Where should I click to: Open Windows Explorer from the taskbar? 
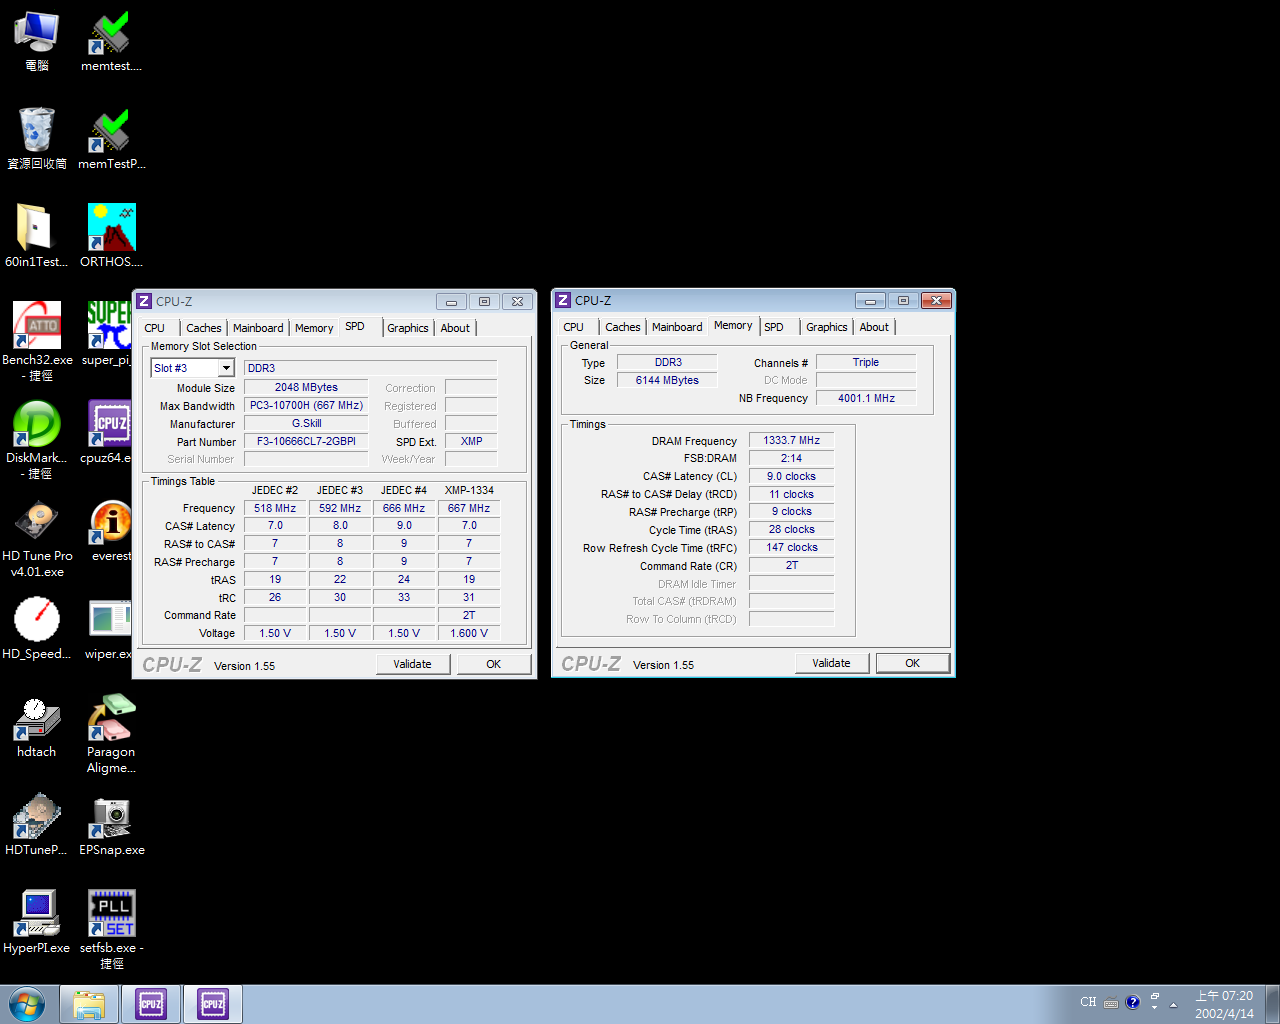tap(89, 1004)
